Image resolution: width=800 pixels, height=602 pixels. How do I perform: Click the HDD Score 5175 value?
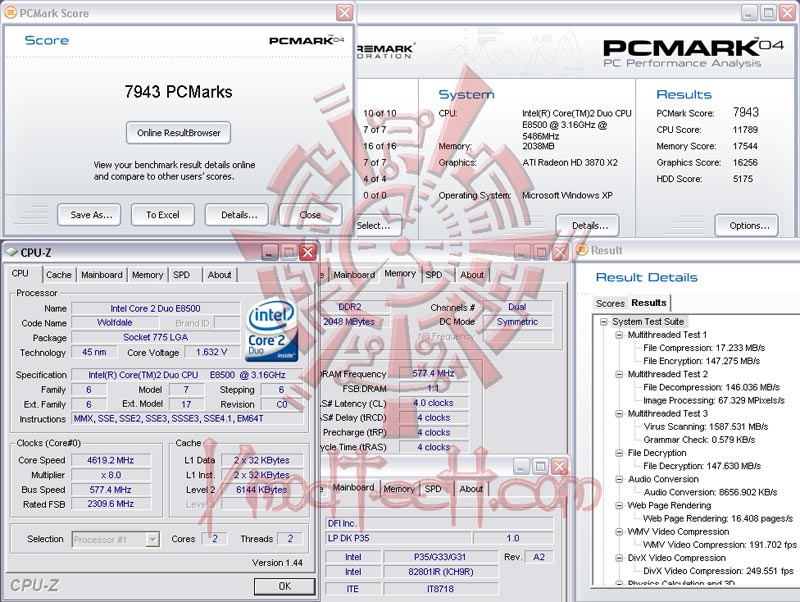(x=743, y=179)
